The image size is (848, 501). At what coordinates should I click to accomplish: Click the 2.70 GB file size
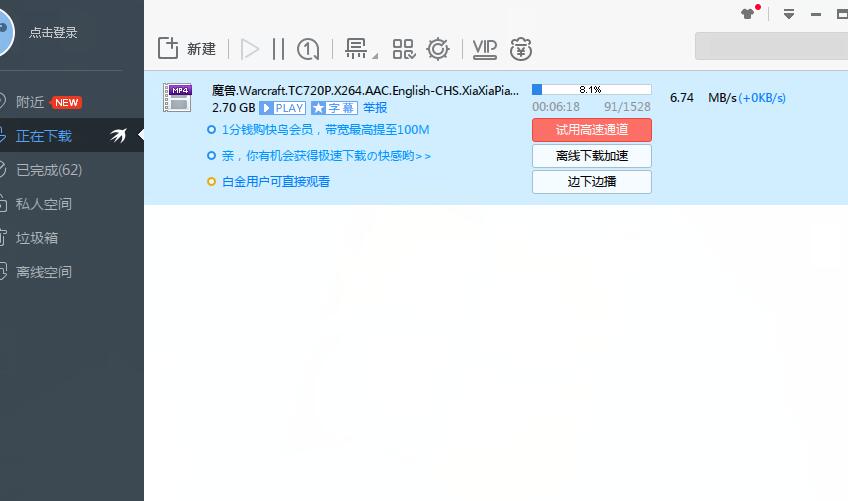click(x=234, y=108)
